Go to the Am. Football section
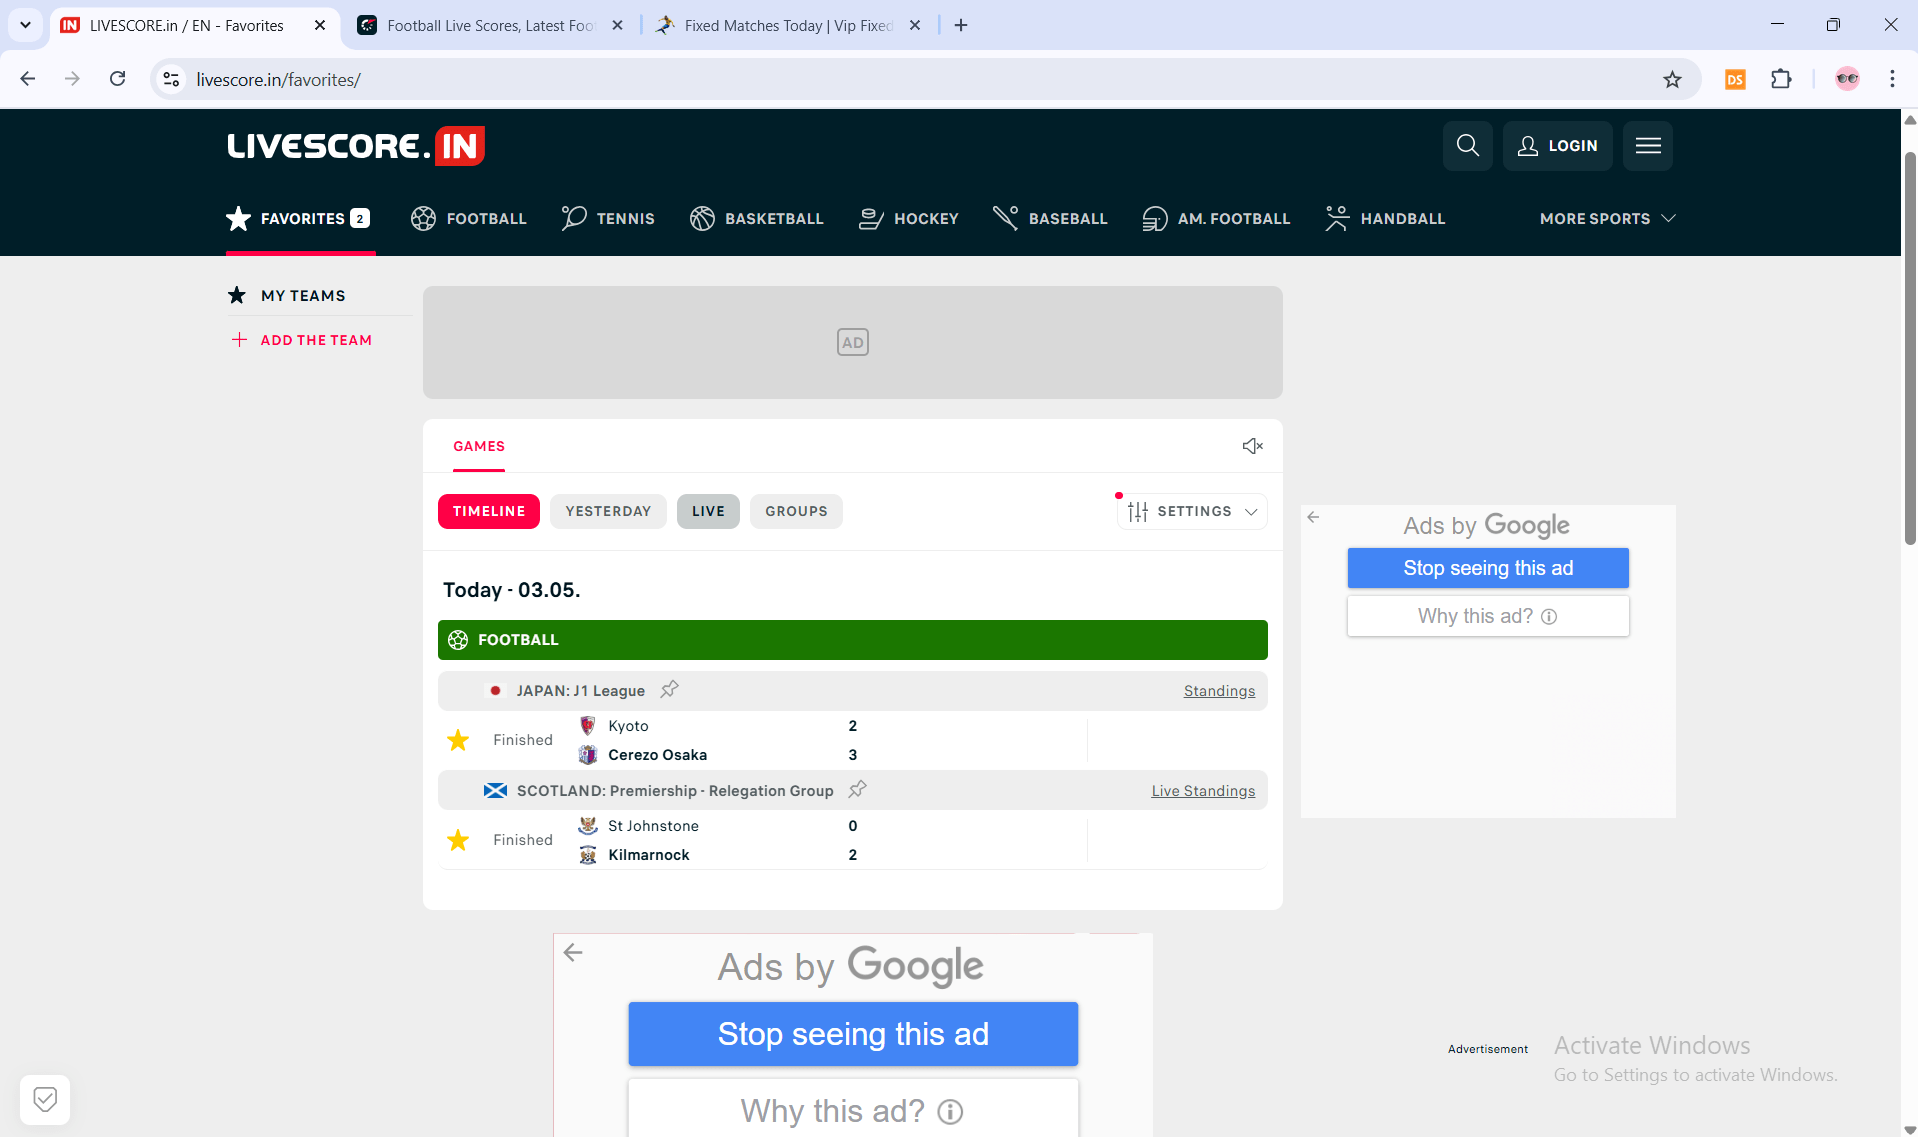This screenshot has width=1918, height=1137. (1216, 218)
